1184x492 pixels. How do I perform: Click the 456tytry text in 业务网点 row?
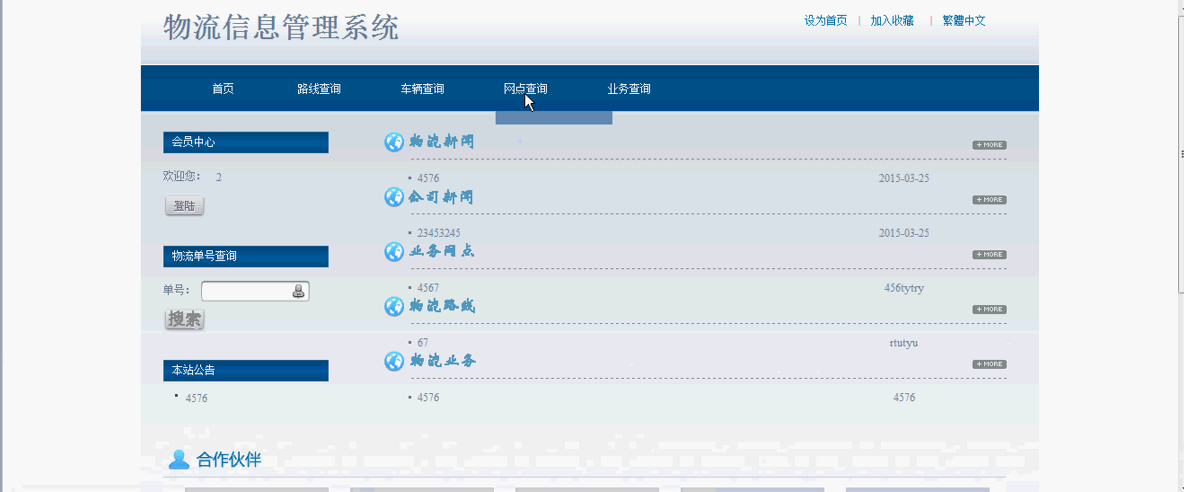click(904, 288)
